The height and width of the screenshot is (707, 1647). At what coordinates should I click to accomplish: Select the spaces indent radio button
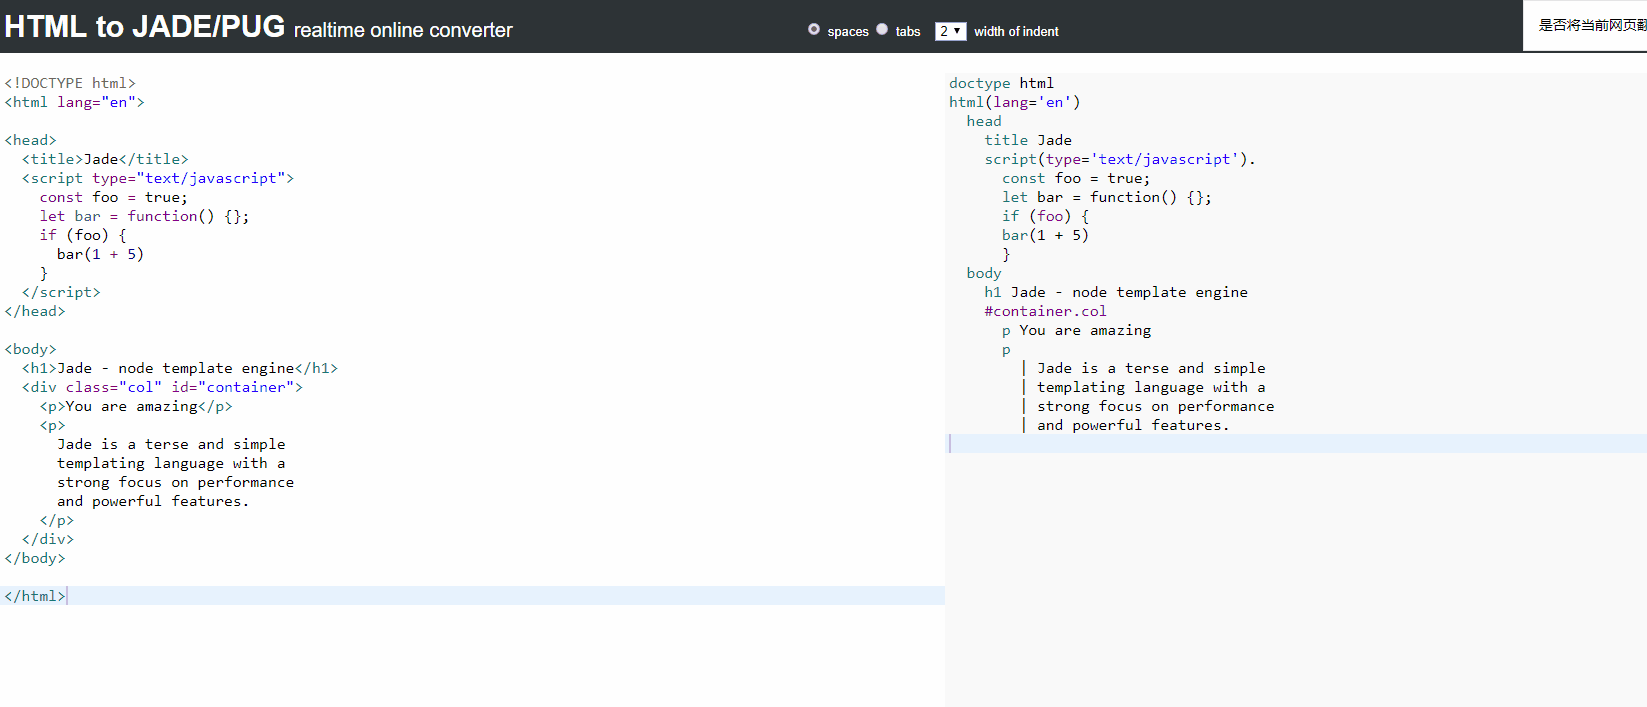point(814,29)
